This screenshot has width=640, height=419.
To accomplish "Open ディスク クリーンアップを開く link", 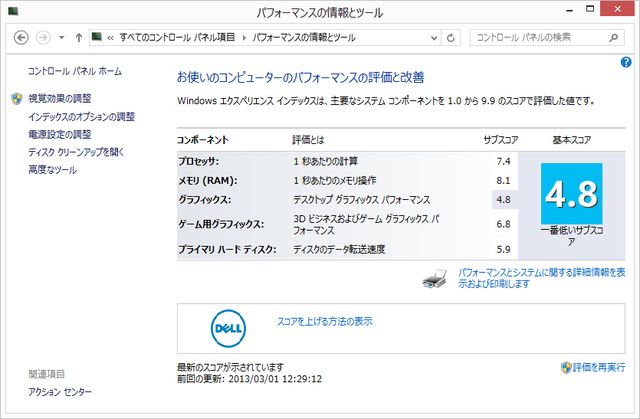I will pyautogui.click(x=76, y=152).
